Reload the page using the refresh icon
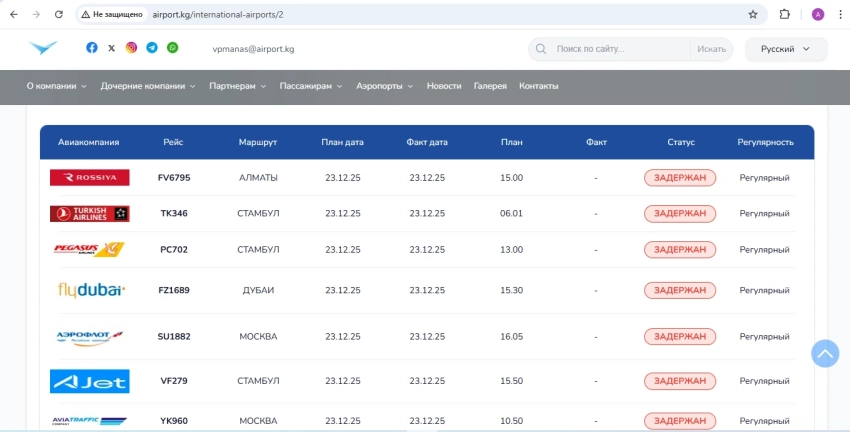The height and width of the screenshot is (432, 850). [59, 15]
